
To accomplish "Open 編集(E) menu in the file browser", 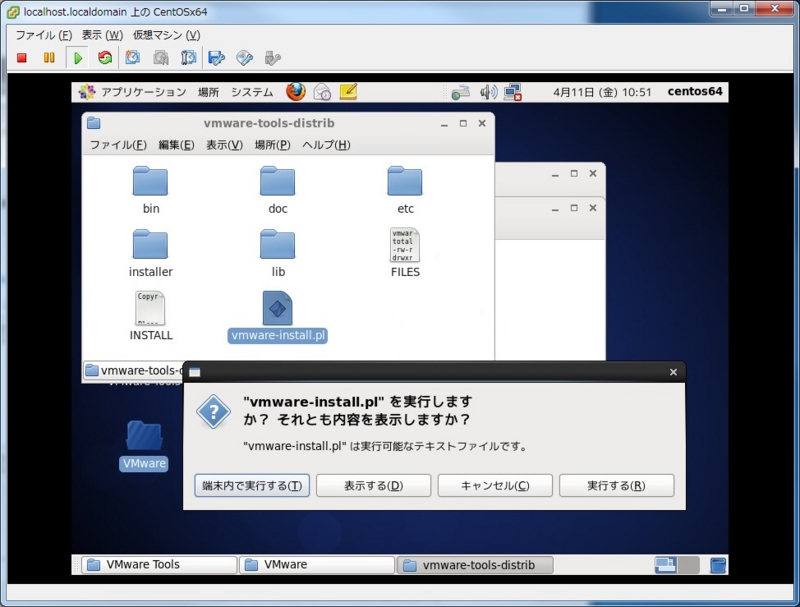I will (176, 145).
